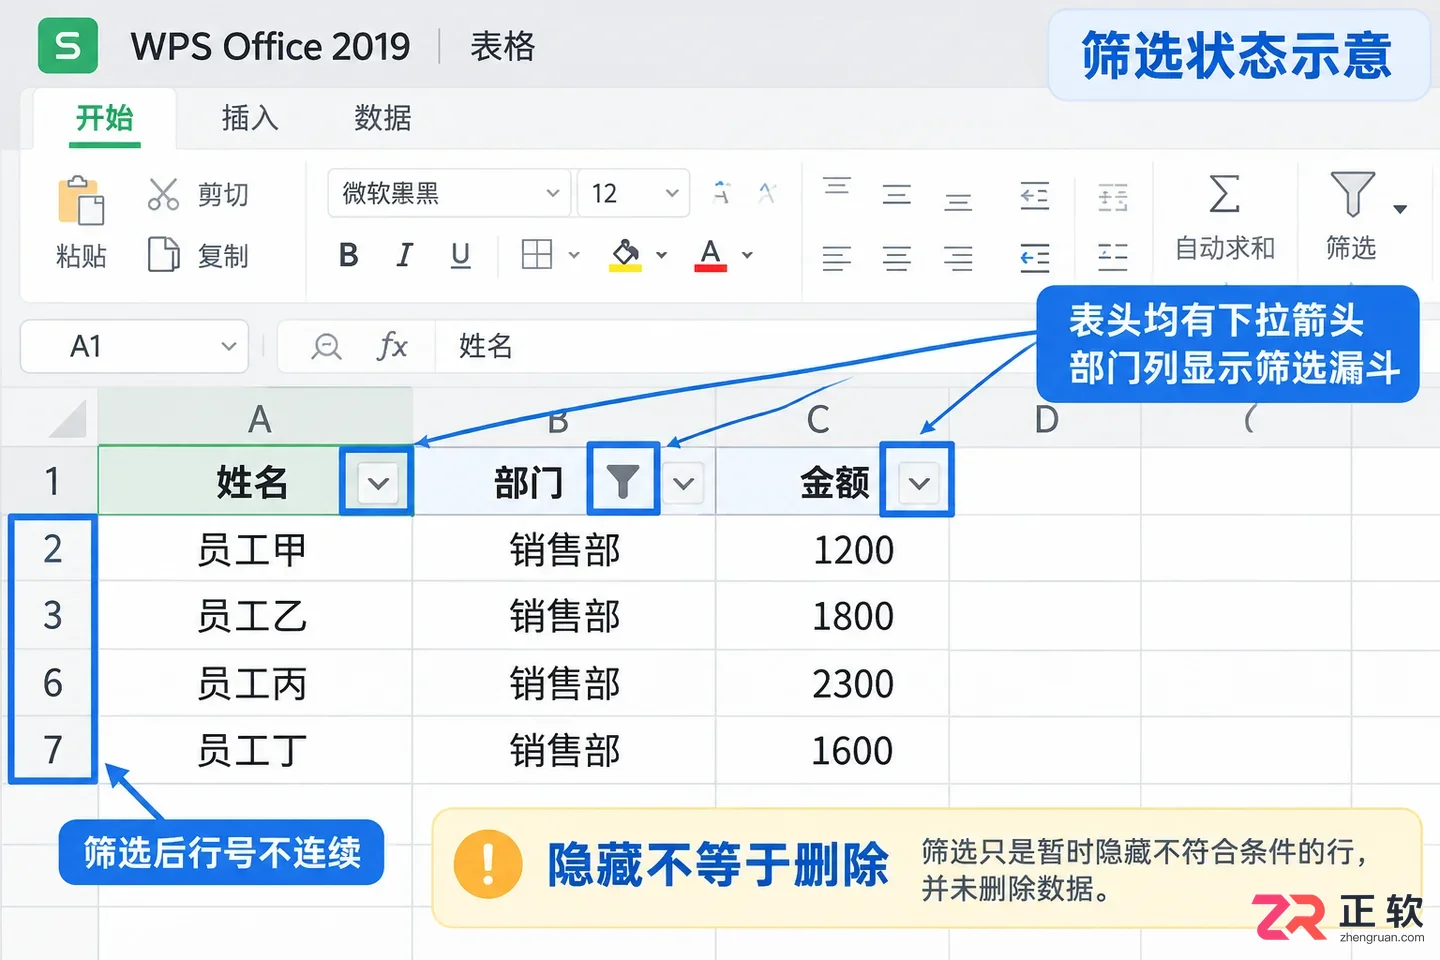Image resolution: width=1440 pixels, height=960 pixels.
Task: Click the cell 员工乙
Action: pos(256,616)
